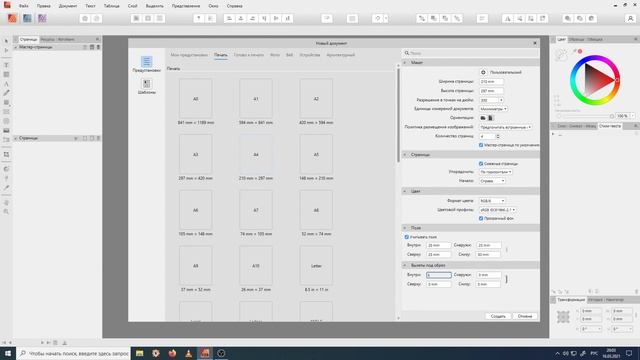Open File Explorer from taskbar
Viewport: 640px width, 360px height.
pos(140,353)
